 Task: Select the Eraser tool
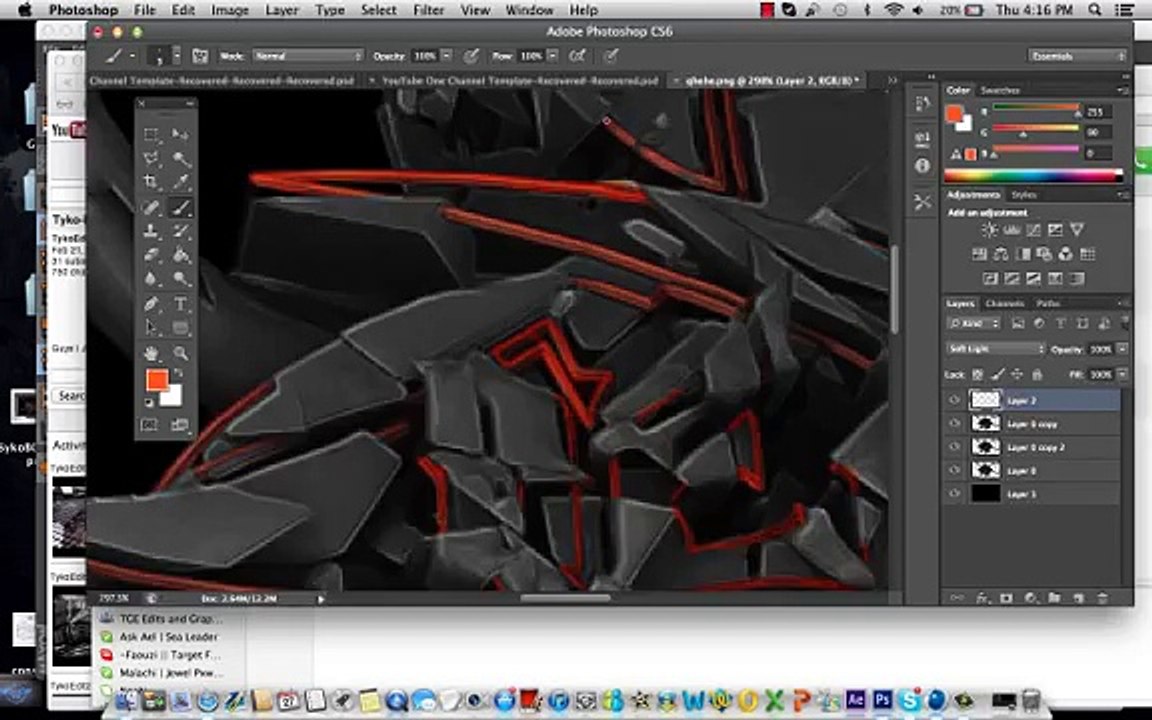151,255
